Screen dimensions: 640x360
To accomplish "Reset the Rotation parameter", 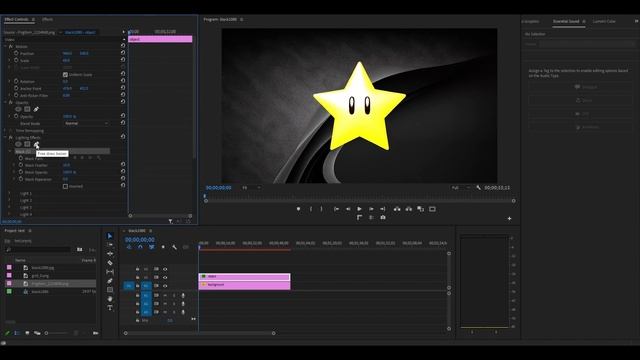I will (x=123, y=81).
